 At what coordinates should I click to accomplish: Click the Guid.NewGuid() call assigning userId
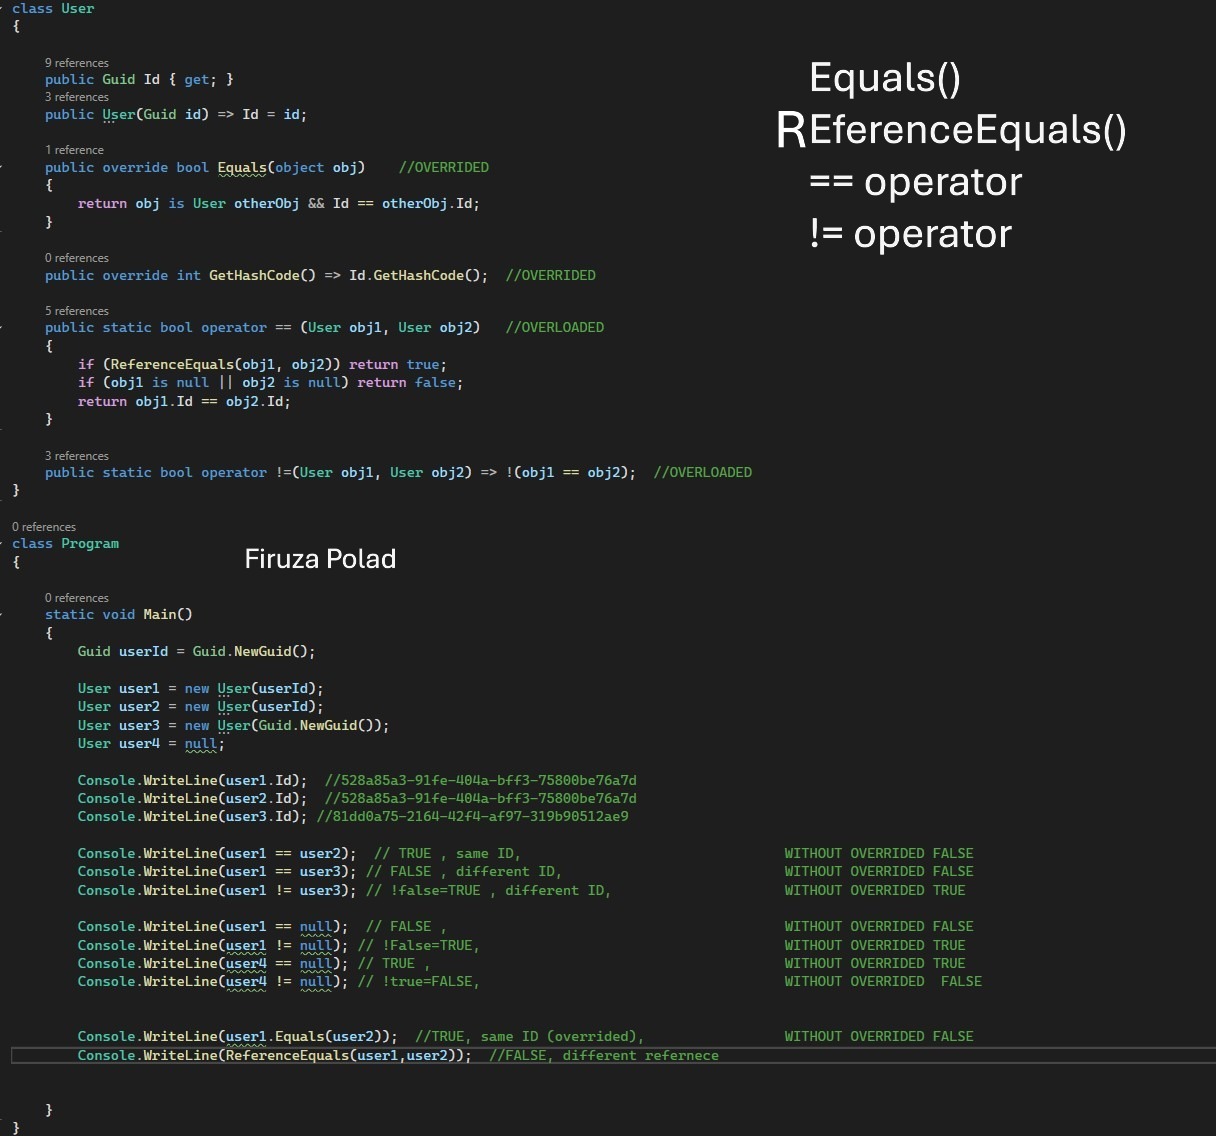252,651
